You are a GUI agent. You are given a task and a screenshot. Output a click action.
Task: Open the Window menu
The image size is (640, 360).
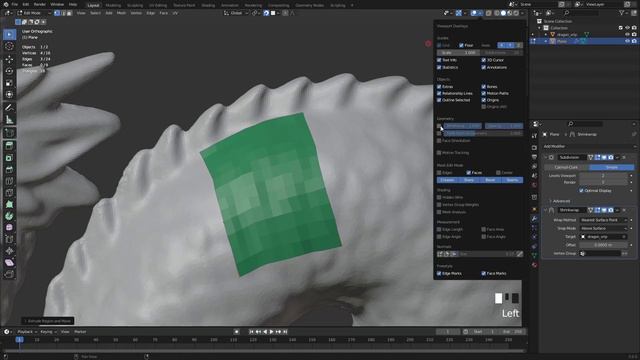click(57, 4)
